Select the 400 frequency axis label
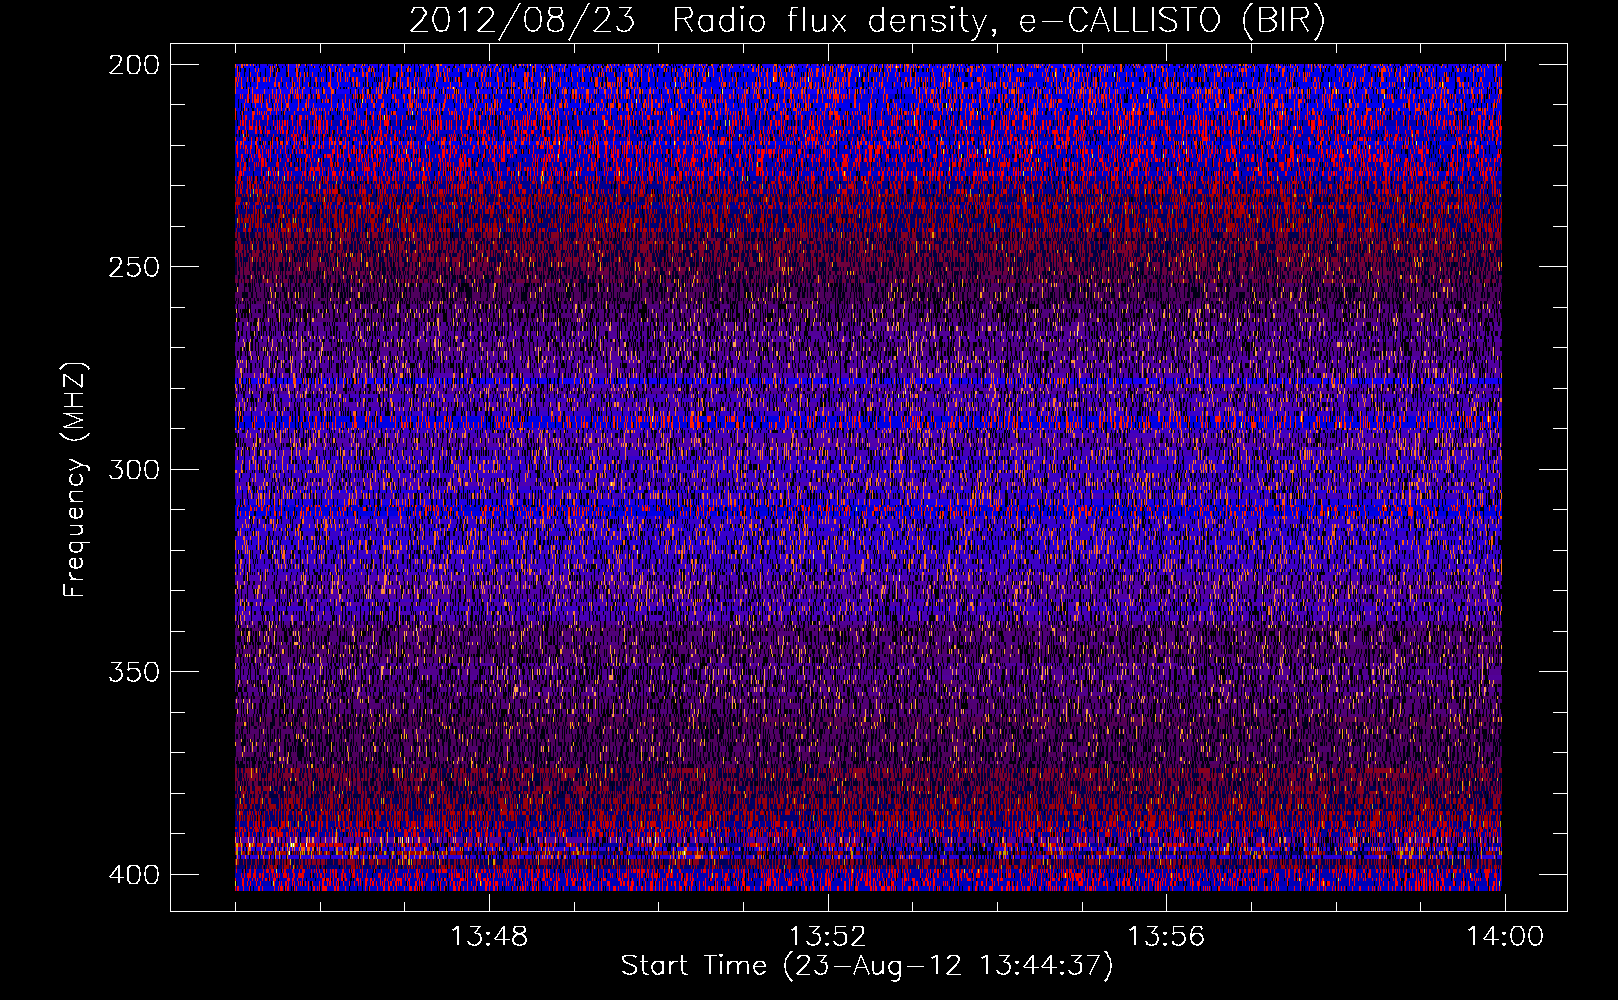This screenshot has width=1618, height=1000. 133,874
